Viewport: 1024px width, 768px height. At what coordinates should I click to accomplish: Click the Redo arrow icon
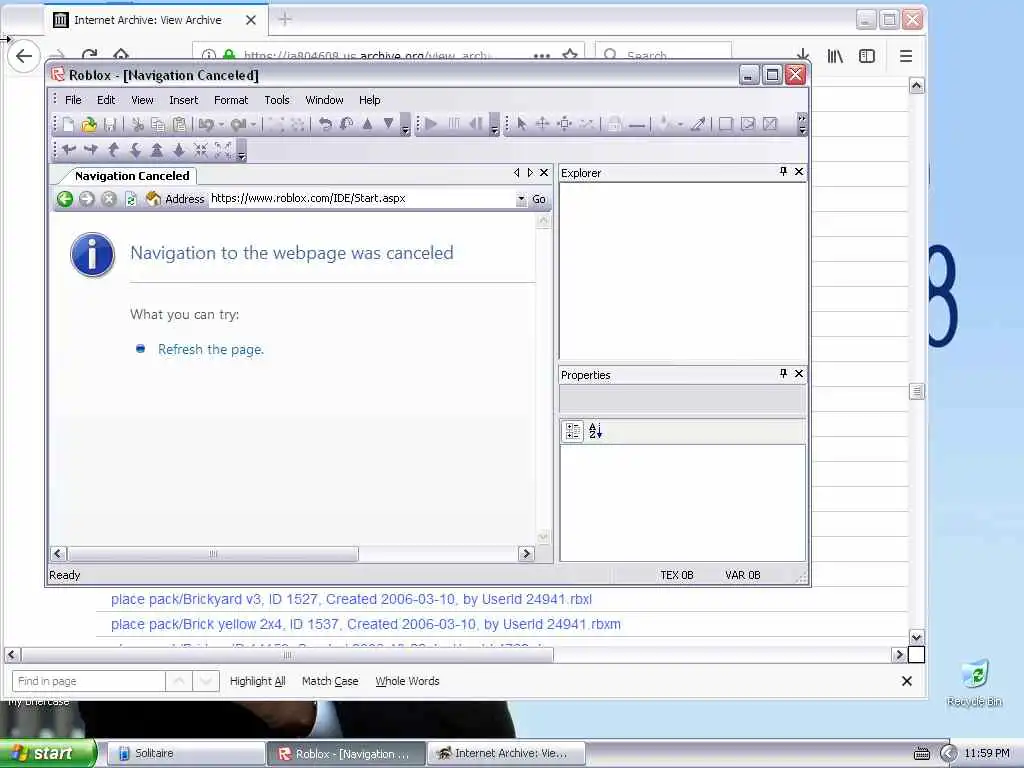[x=238, y=124]
